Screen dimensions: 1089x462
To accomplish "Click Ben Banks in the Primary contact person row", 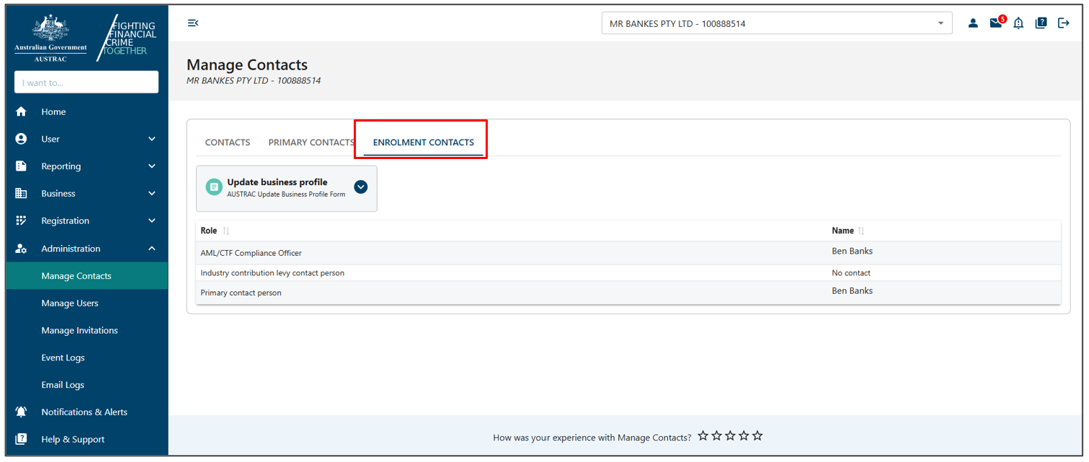I will coord(852,290).
